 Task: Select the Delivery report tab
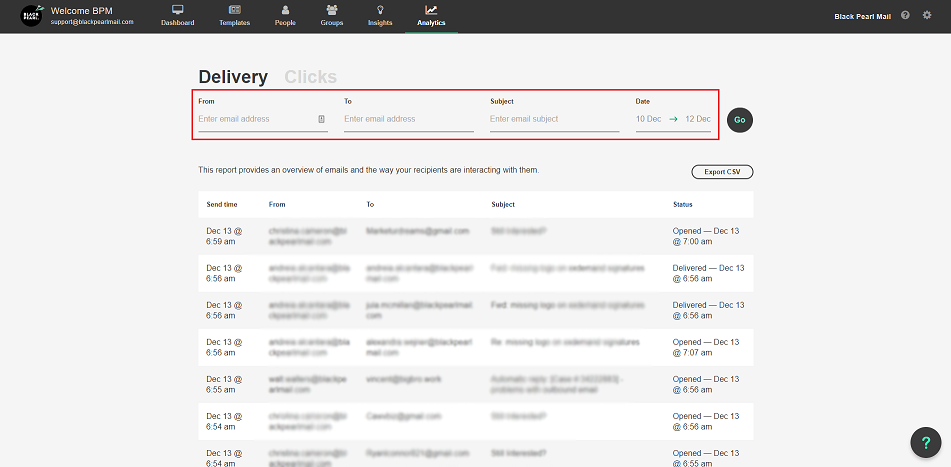pos(233,77)
